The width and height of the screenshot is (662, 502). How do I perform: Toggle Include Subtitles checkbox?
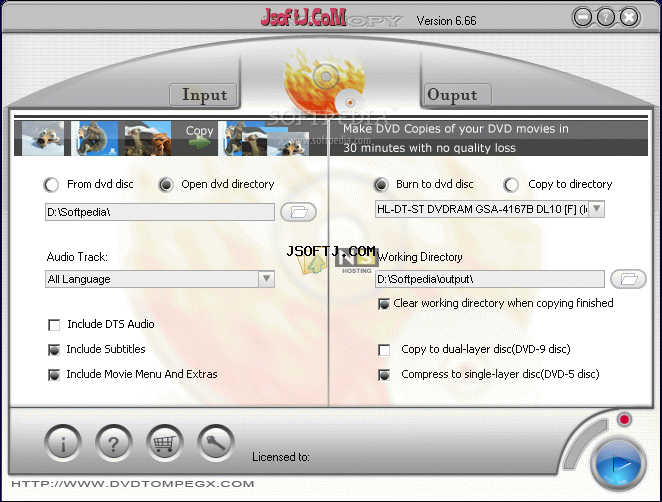(x=54, y=350)
